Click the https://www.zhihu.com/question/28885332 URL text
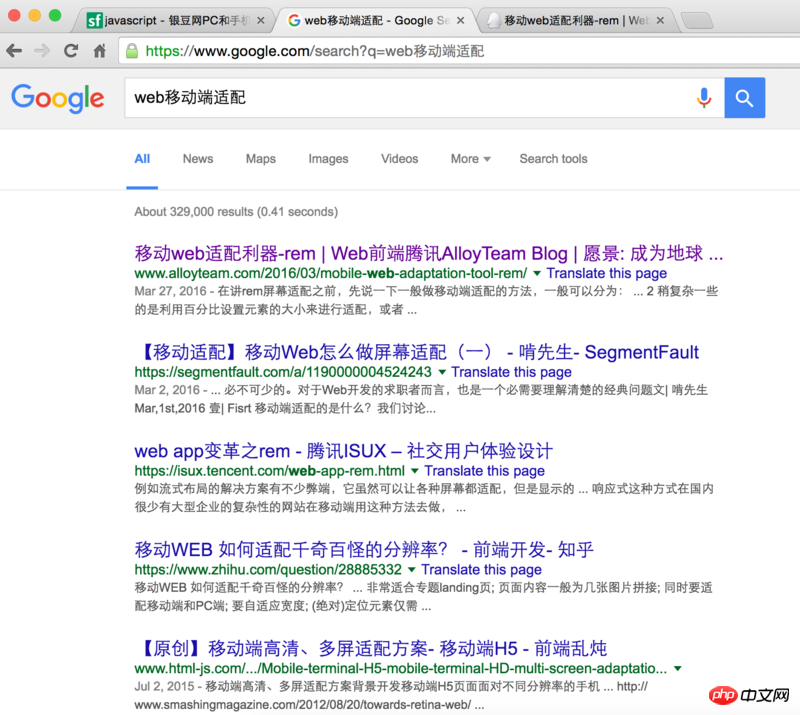Viewport: 800px width, 715px height. tap(268, 570)
